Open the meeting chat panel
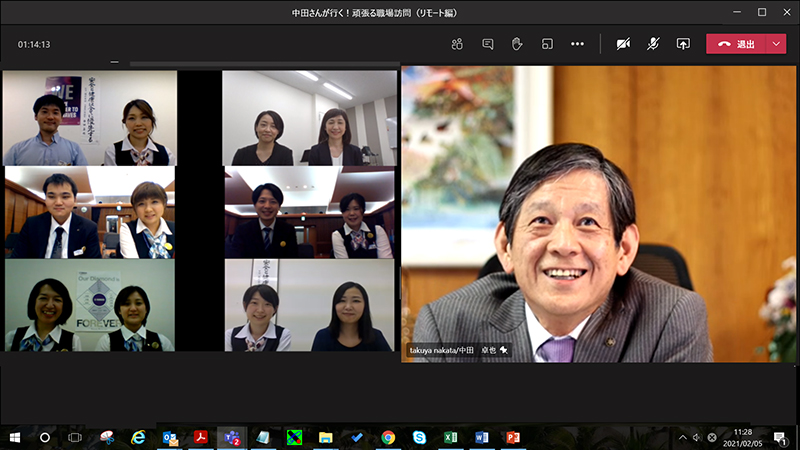 487,44
